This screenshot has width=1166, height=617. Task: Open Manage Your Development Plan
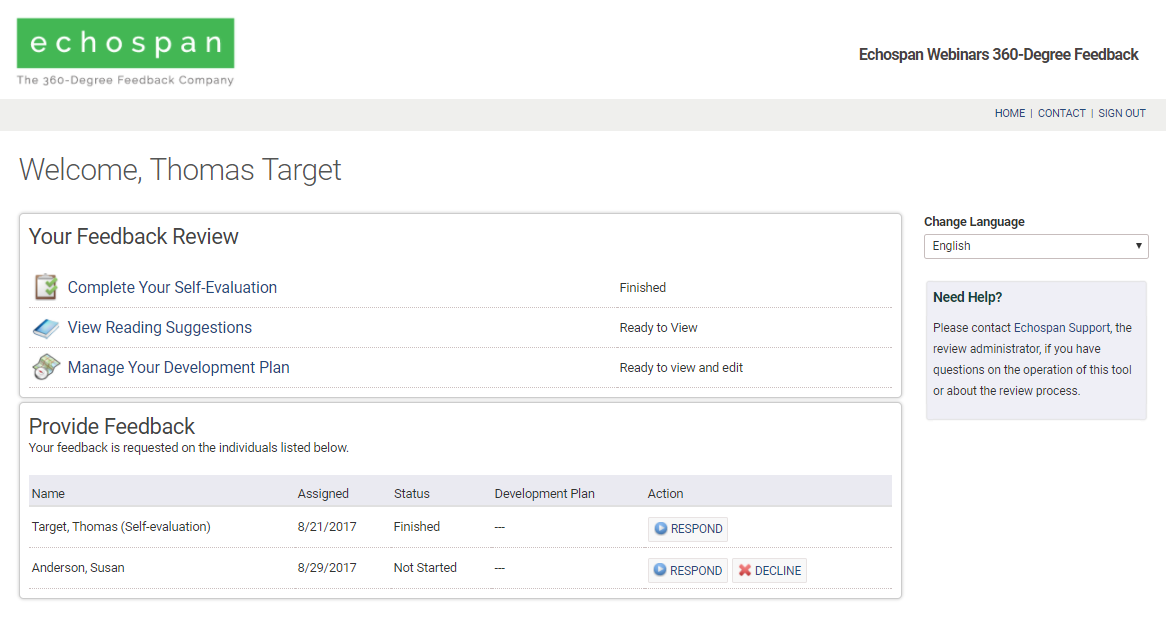(178, 368)
